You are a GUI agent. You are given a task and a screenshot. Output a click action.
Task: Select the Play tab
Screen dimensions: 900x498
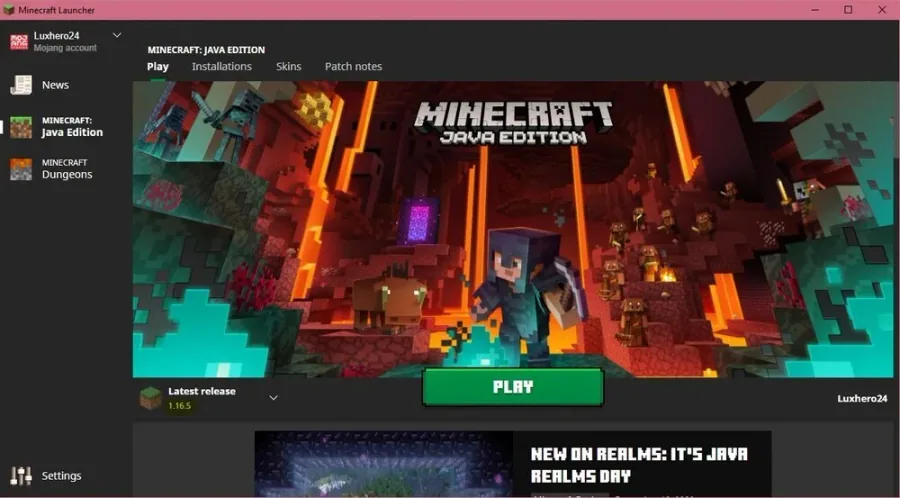158,67
